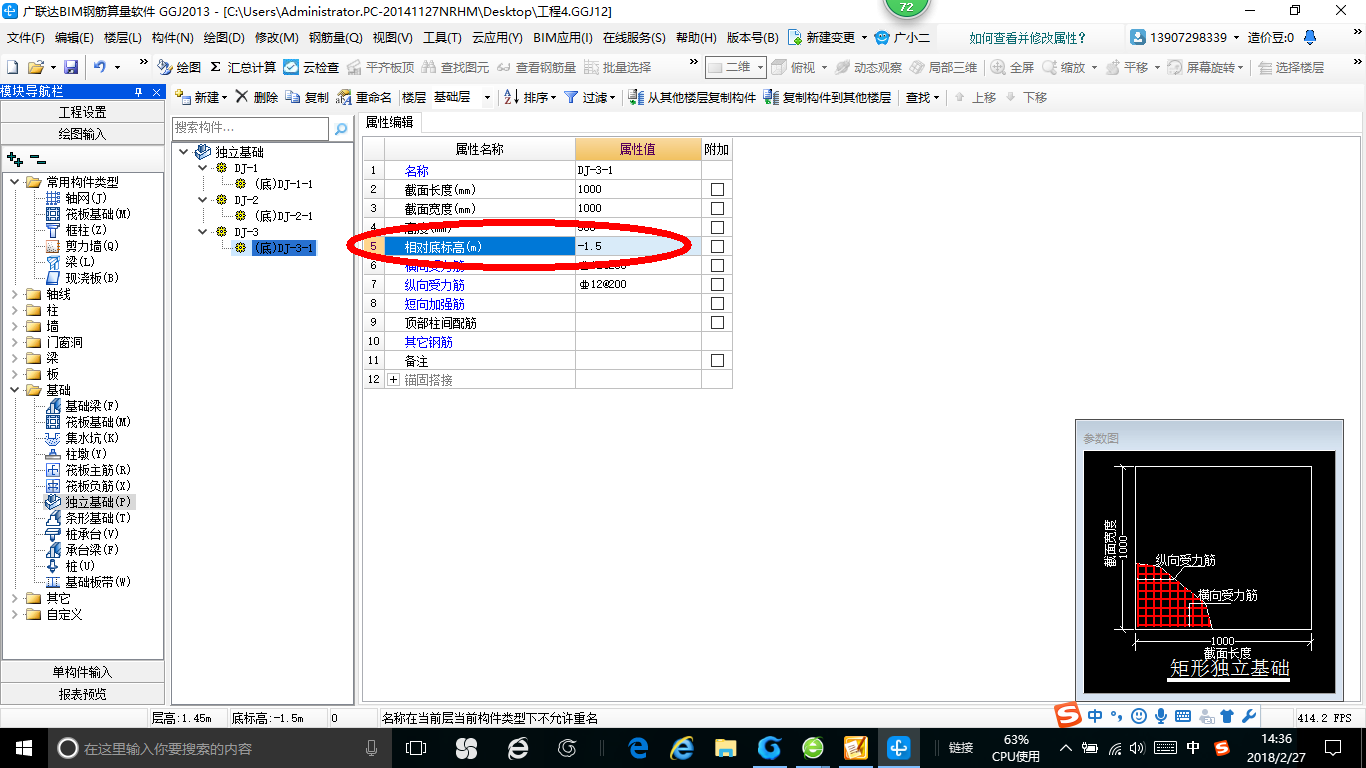Click the 如何查看并修改属性？ help link

pyautogui.click(x=1028, y=37)
